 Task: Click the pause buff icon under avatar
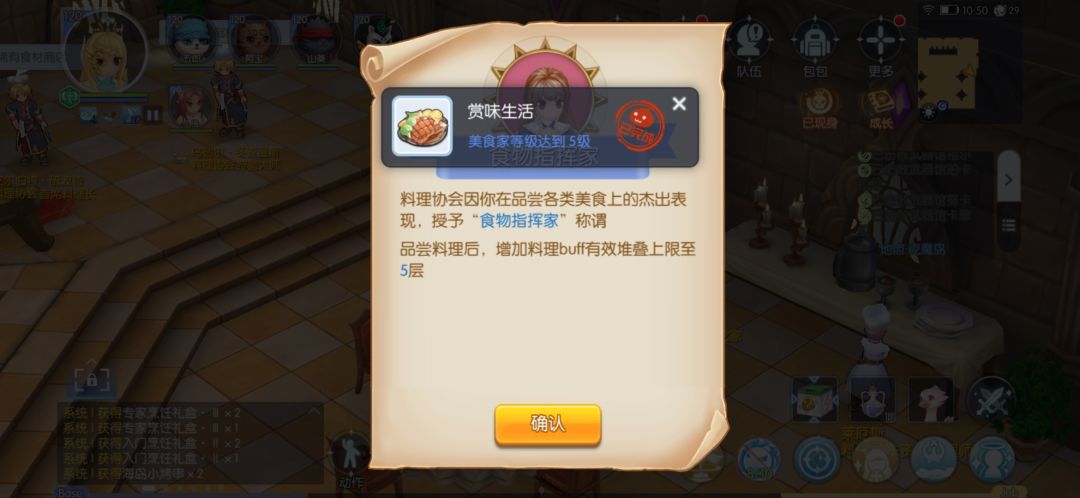click(x=152, y=114)
